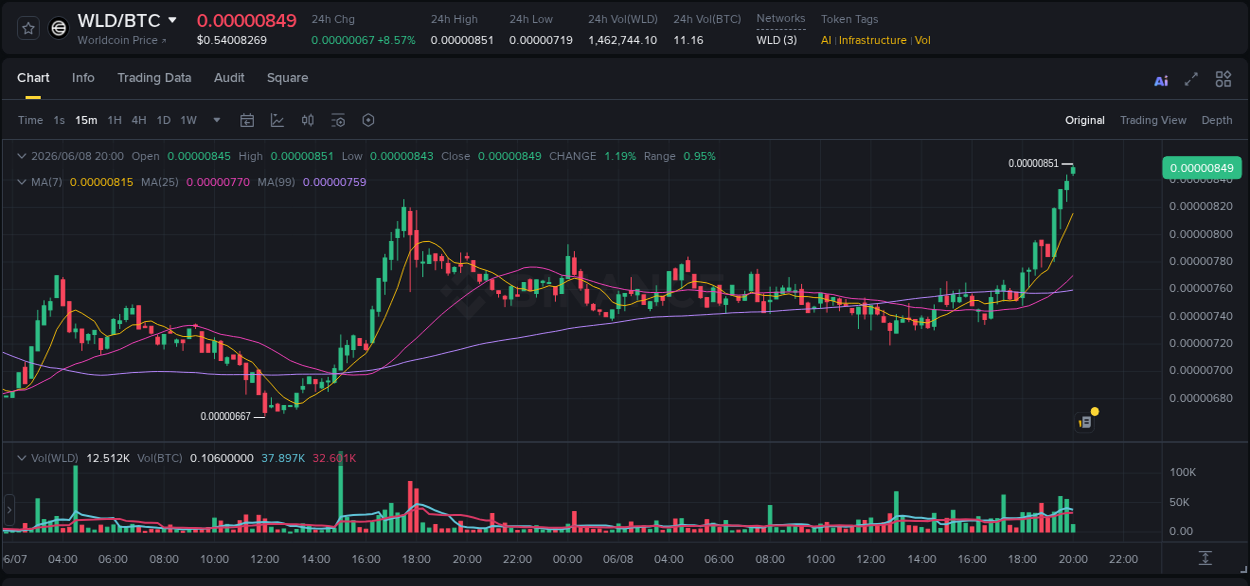Expand more time intervals dropdown
Screen dimensions: 1250x586
coord(217,120)
